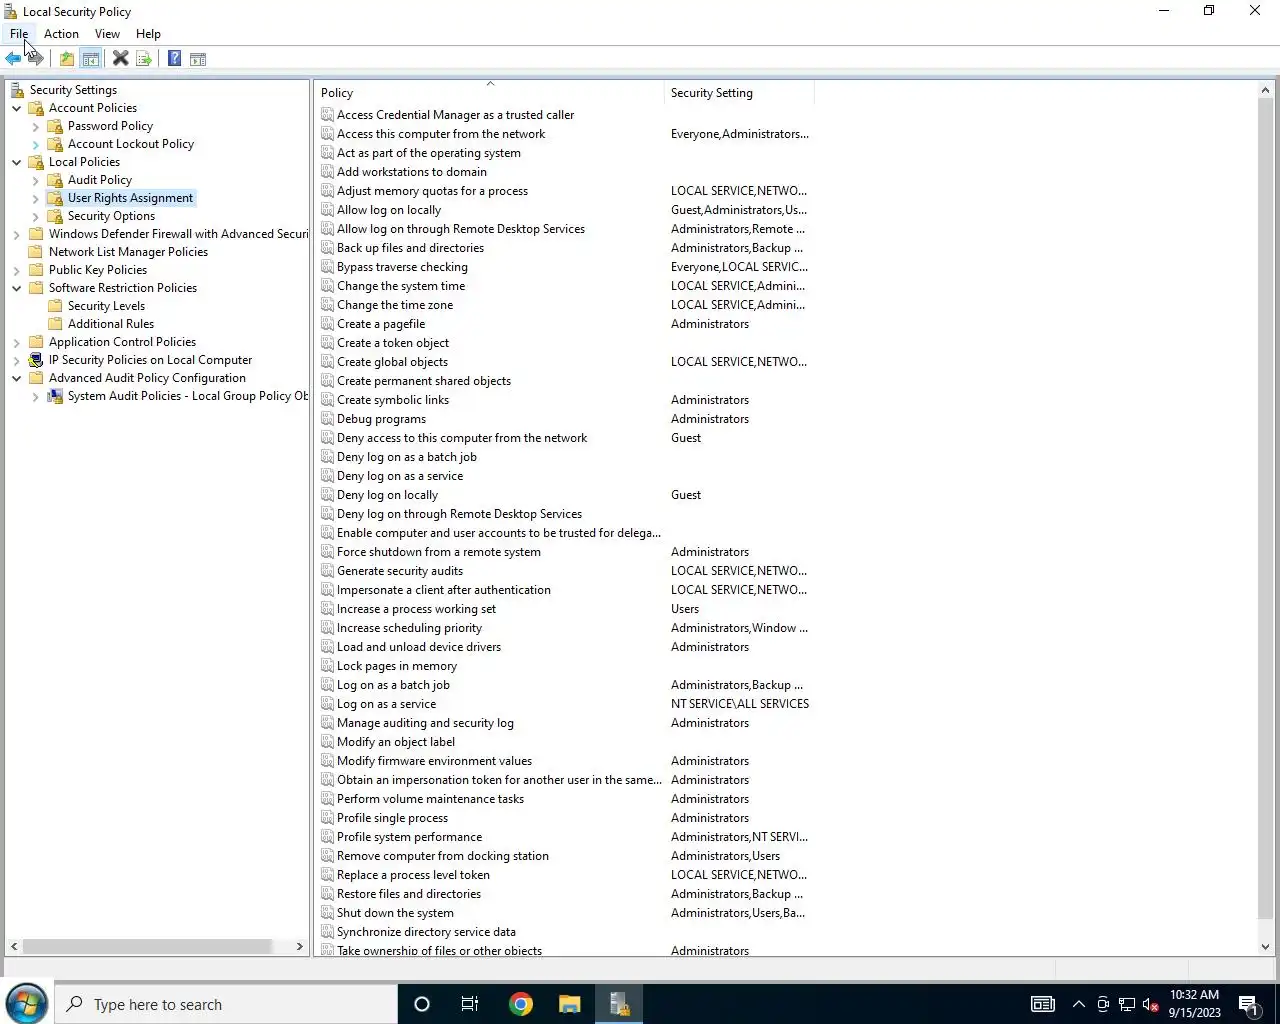Expand Application Control Policies node
The height and width of the screenshot is (1024, 1280).
(17, 342)
